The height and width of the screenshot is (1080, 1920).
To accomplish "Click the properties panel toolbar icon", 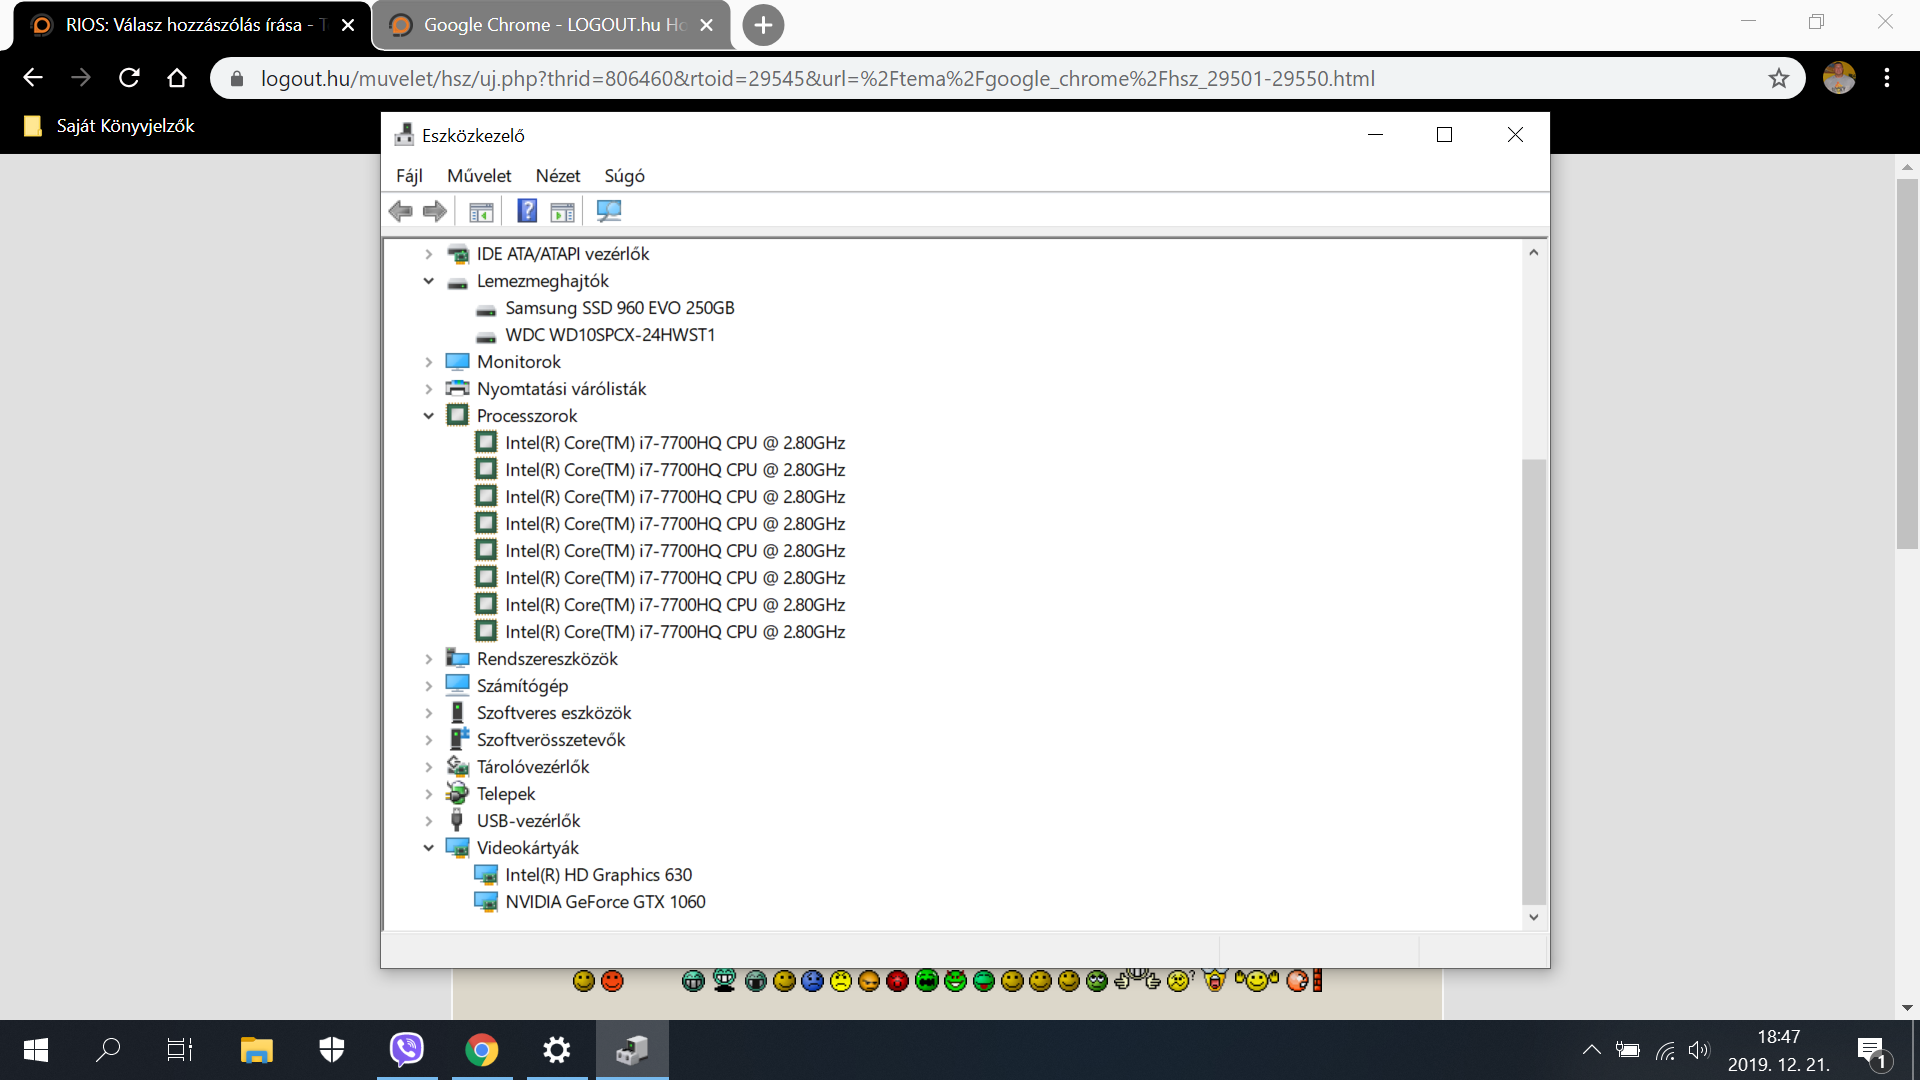I will click(563, 211).
